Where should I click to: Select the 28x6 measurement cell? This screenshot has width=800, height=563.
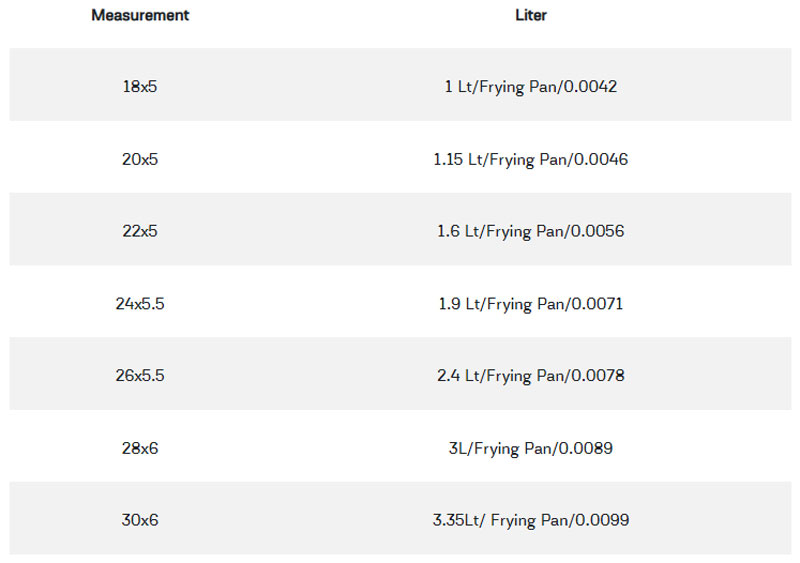pos(140,448)
